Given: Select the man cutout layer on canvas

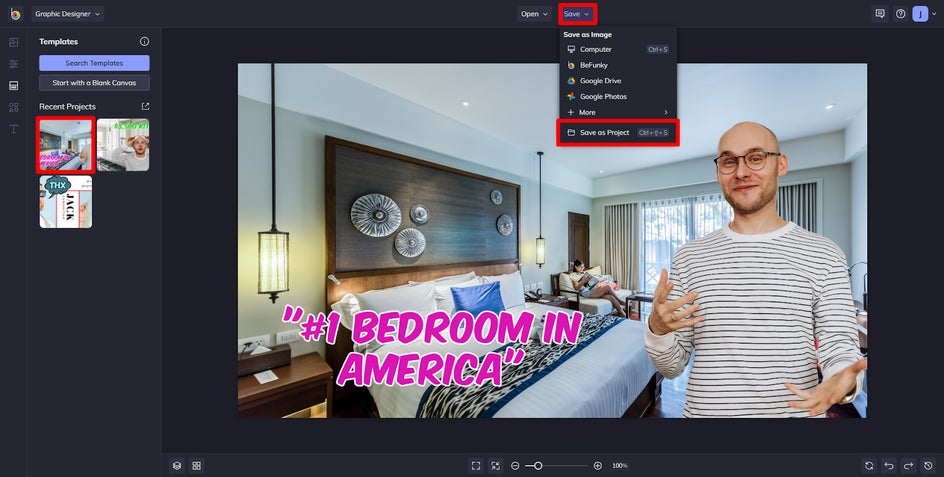Looking at the screenshot, I should pos(757,269).
